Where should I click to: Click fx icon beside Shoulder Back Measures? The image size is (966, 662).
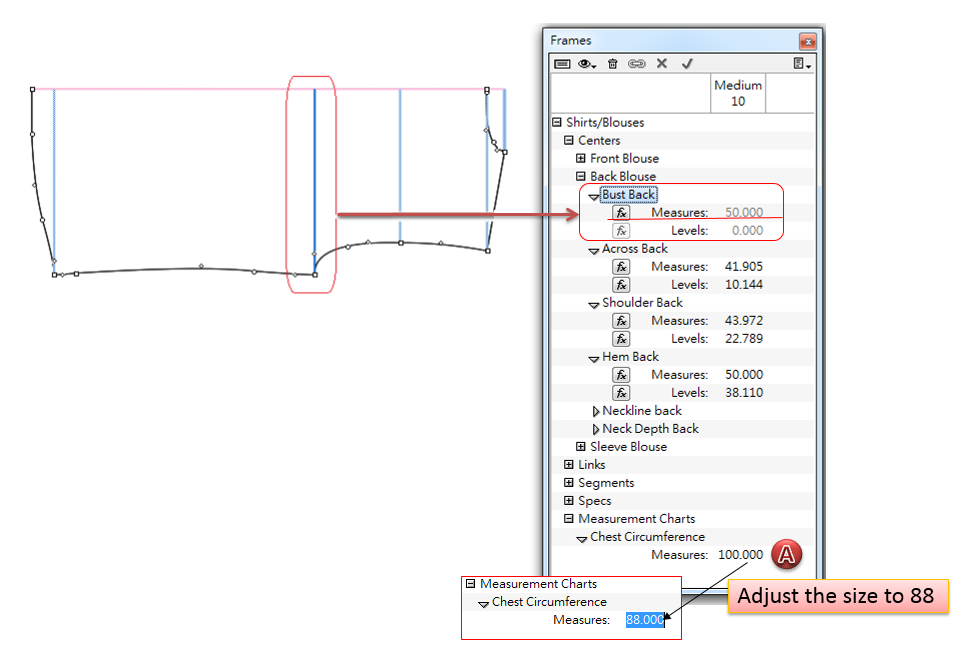click(x=621, y=321)
